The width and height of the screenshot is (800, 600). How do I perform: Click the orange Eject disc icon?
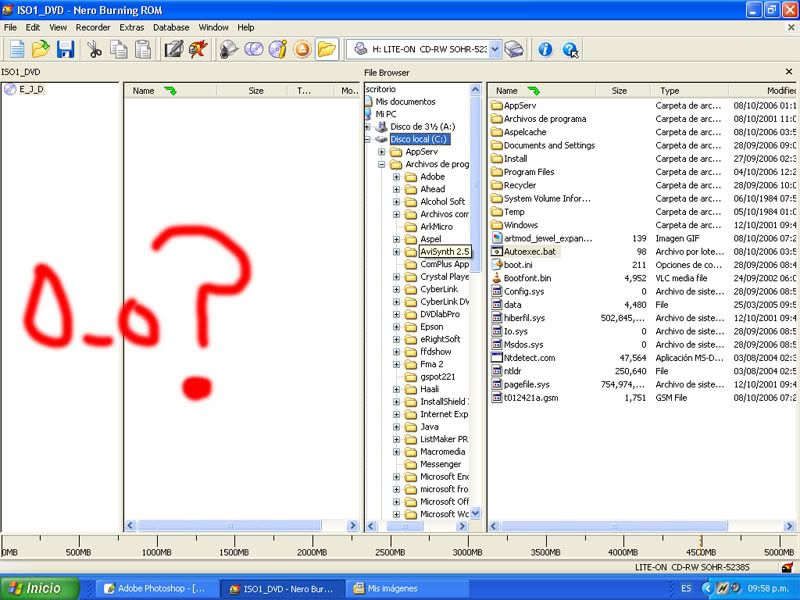click(302, 49)
